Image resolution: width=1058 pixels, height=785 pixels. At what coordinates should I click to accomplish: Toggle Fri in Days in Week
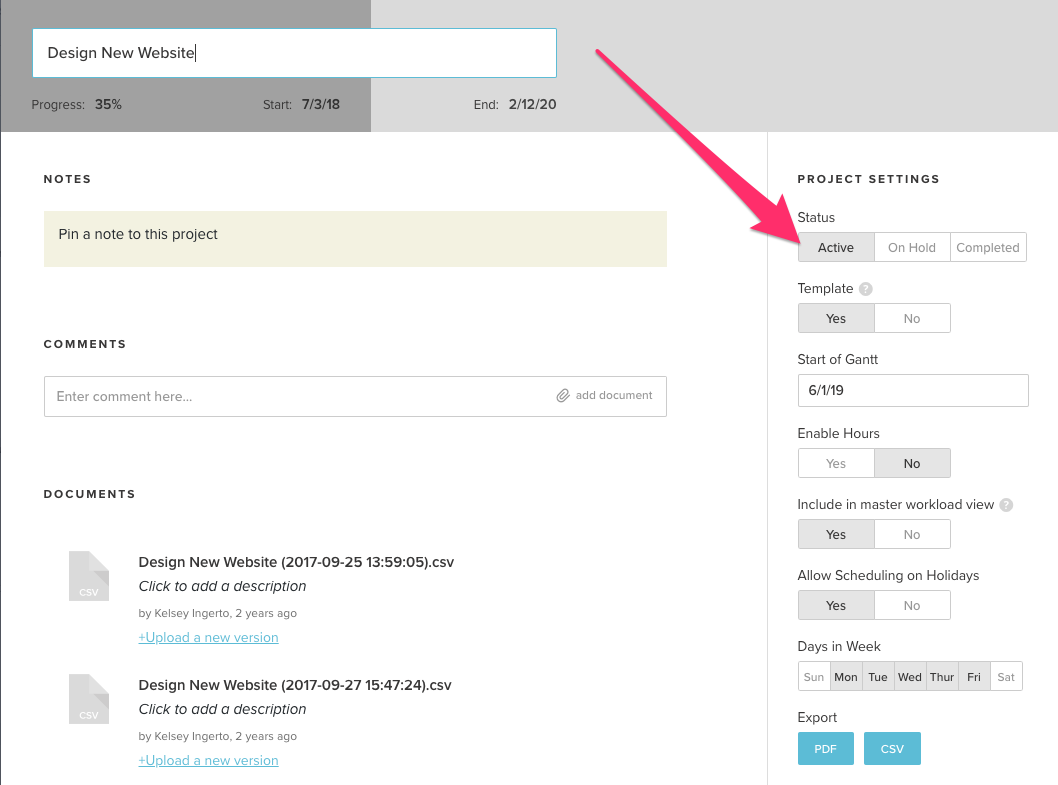[974, 676]
